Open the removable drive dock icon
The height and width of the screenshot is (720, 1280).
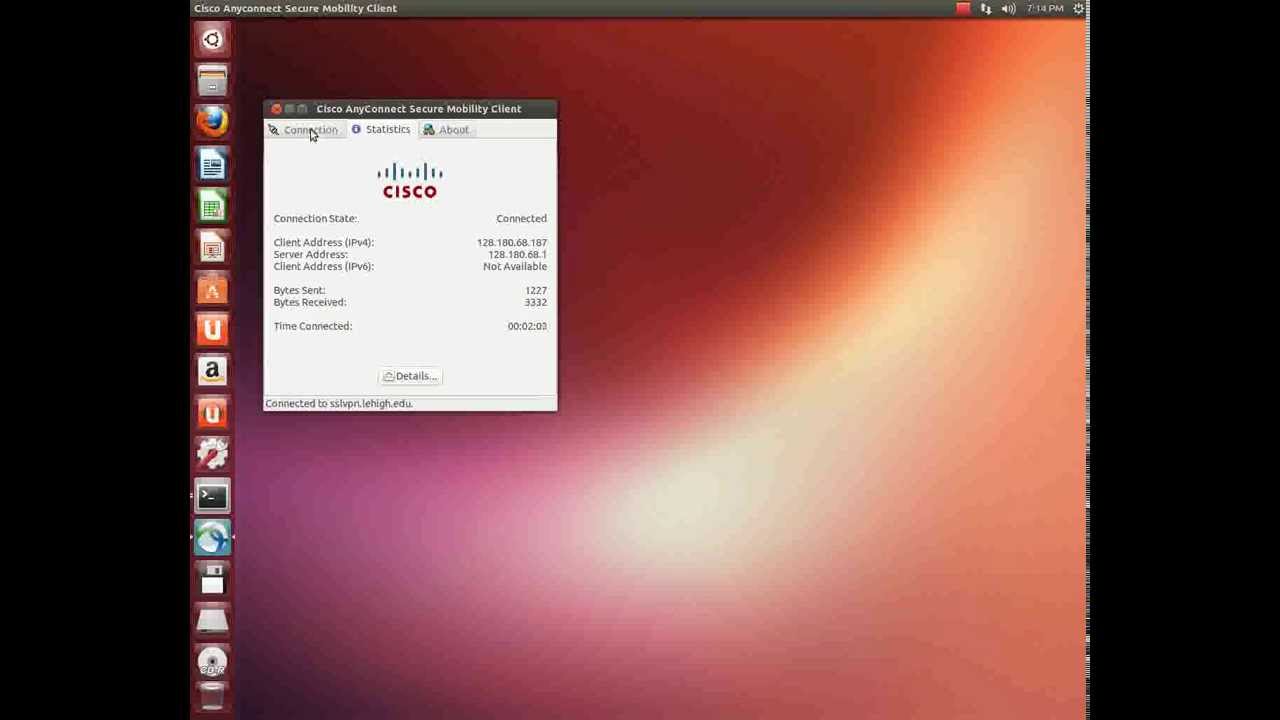(x=212, y=621)
